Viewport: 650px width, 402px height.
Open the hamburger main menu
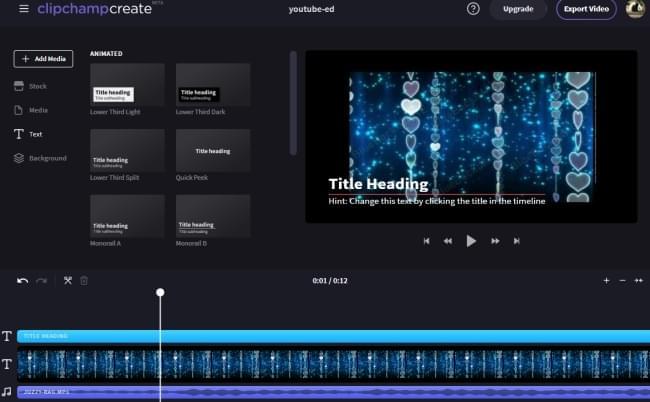pos(24,9)
